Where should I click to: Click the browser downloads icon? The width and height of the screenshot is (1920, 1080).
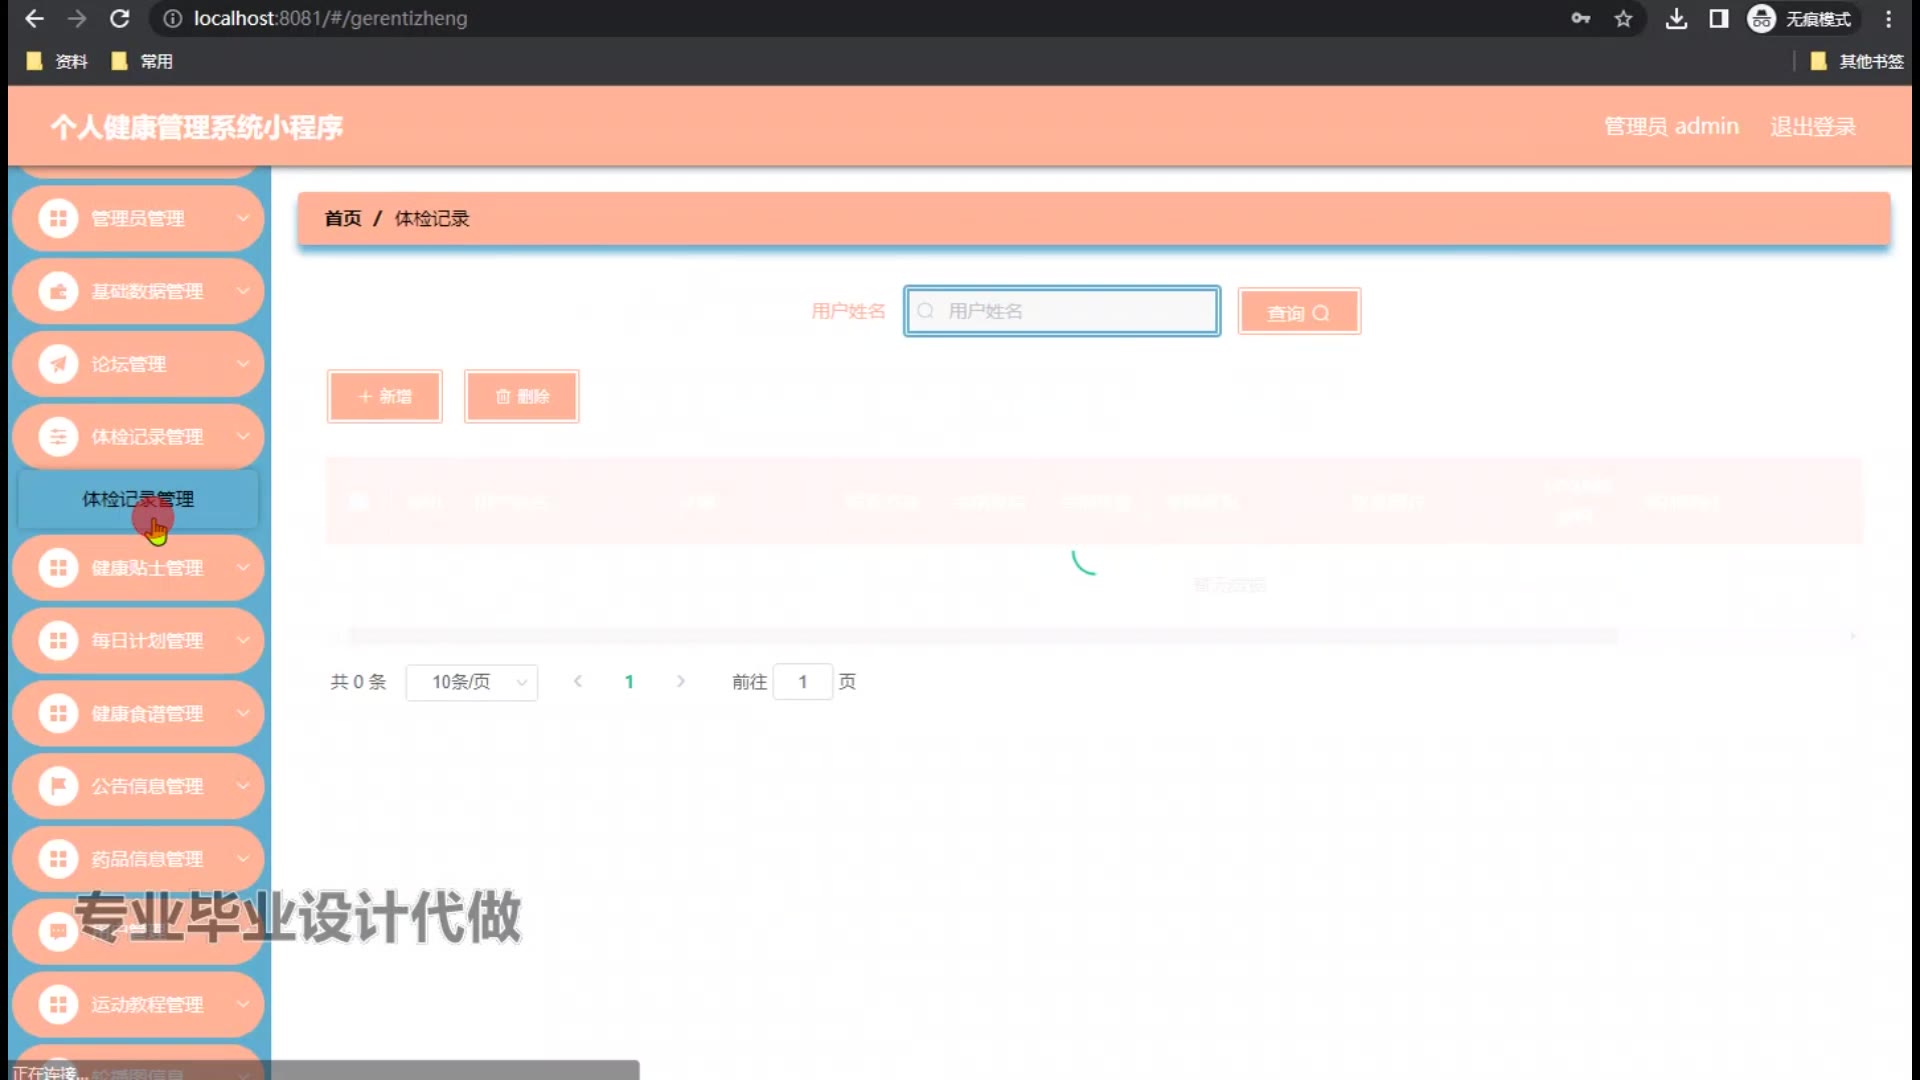click(x=1676, y=19)
